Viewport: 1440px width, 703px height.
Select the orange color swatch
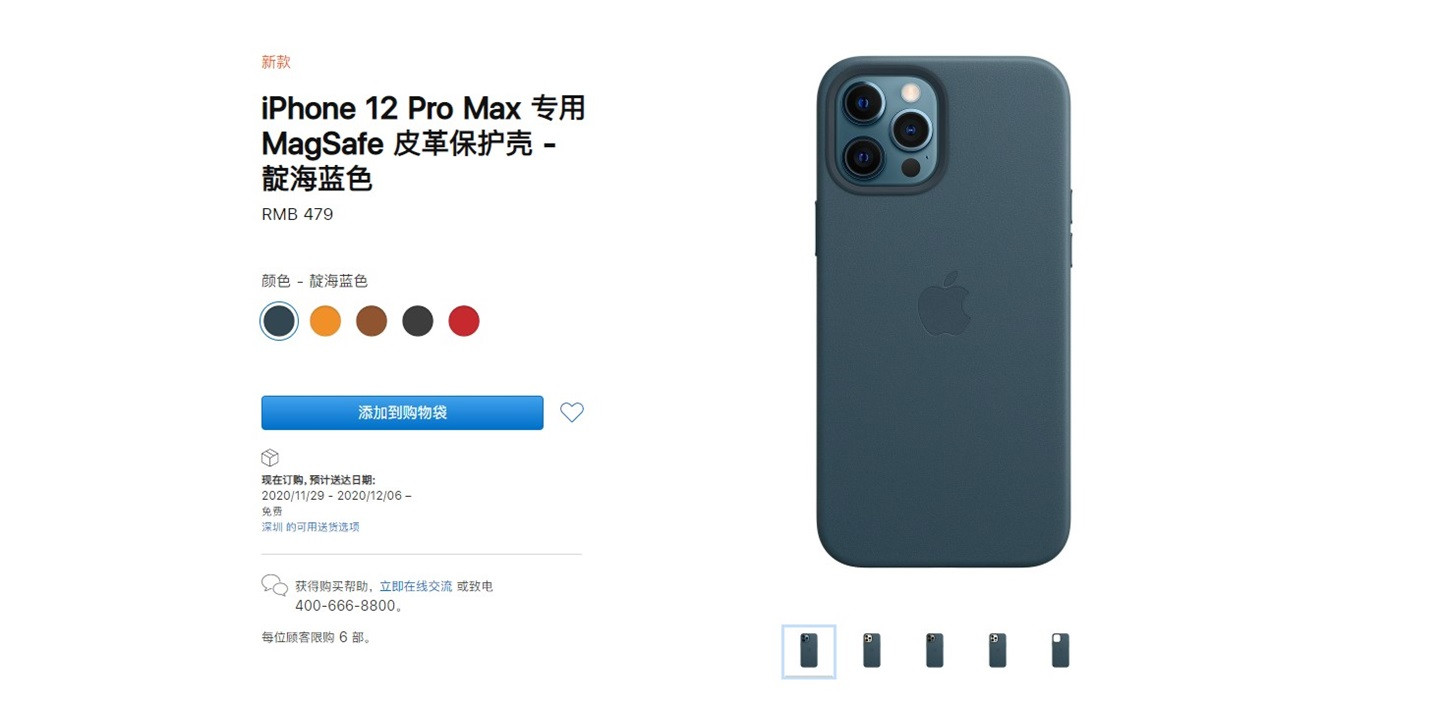[325, 321]
